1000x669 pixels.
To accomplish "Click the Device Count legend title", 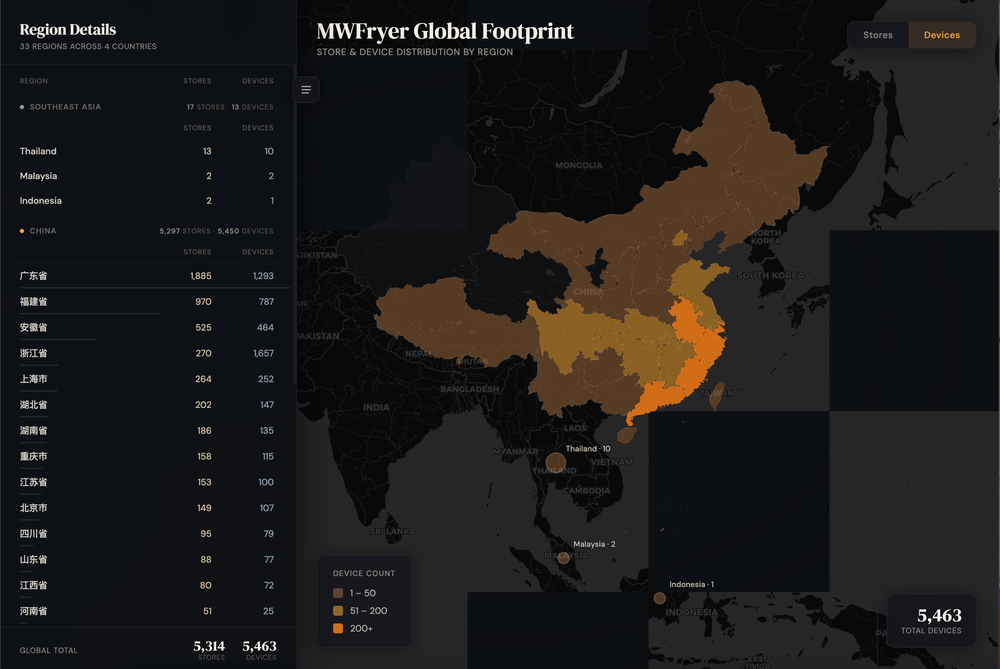I will tap(364, 573).
